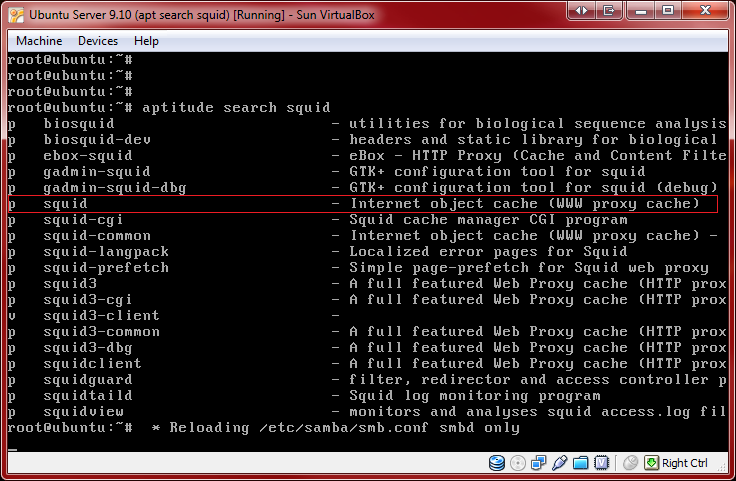Image resolution: width=736 pixels, height=481 pixels.
Task: Click the 'squid3-client' package name
Action: (101, 315)
